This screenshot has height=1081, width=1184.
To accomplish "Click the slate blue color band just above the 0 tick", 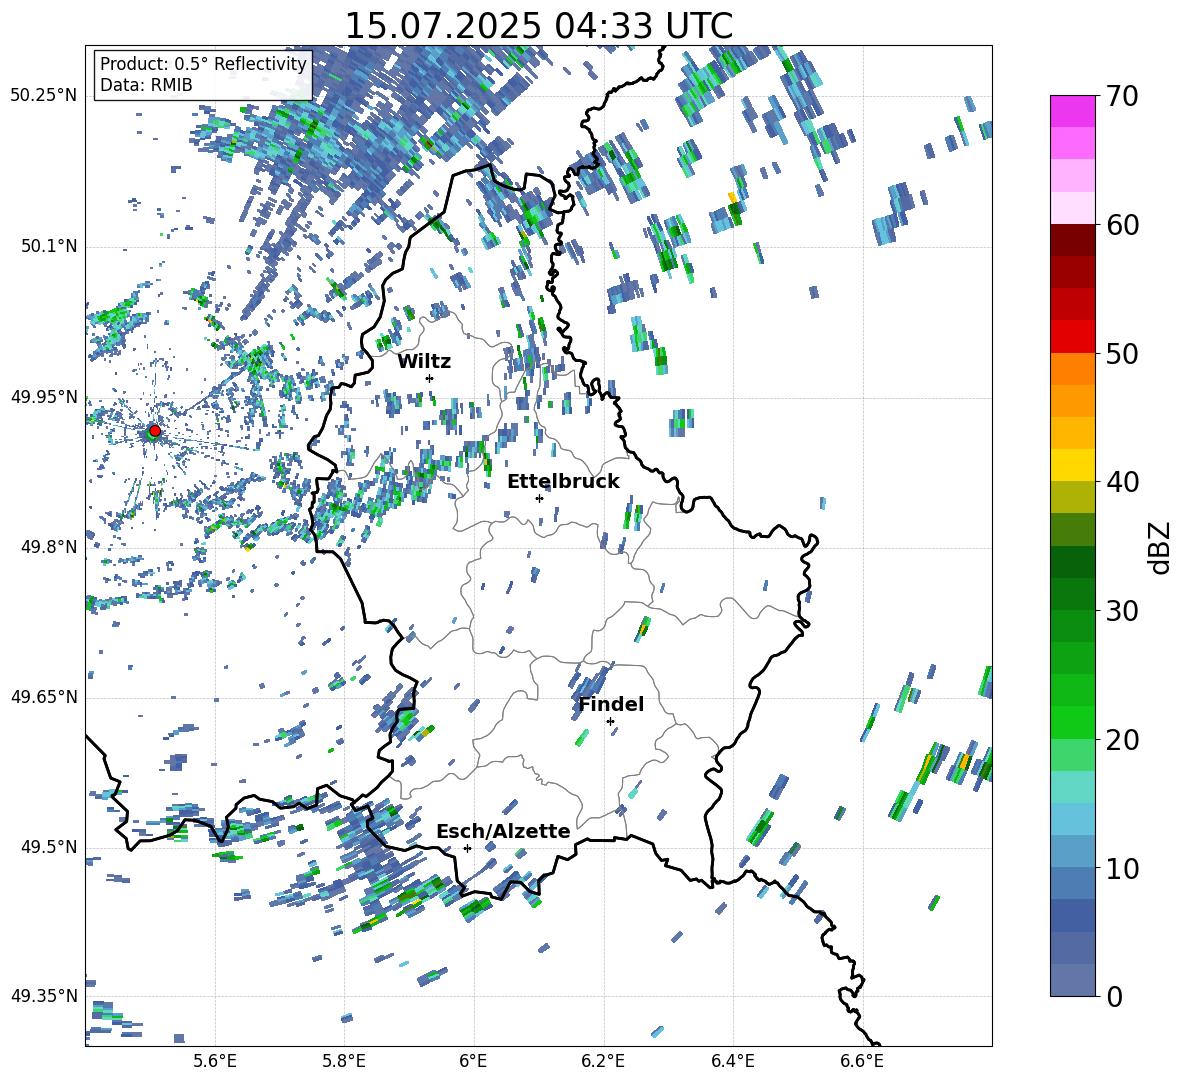I will click(1072, 980).
